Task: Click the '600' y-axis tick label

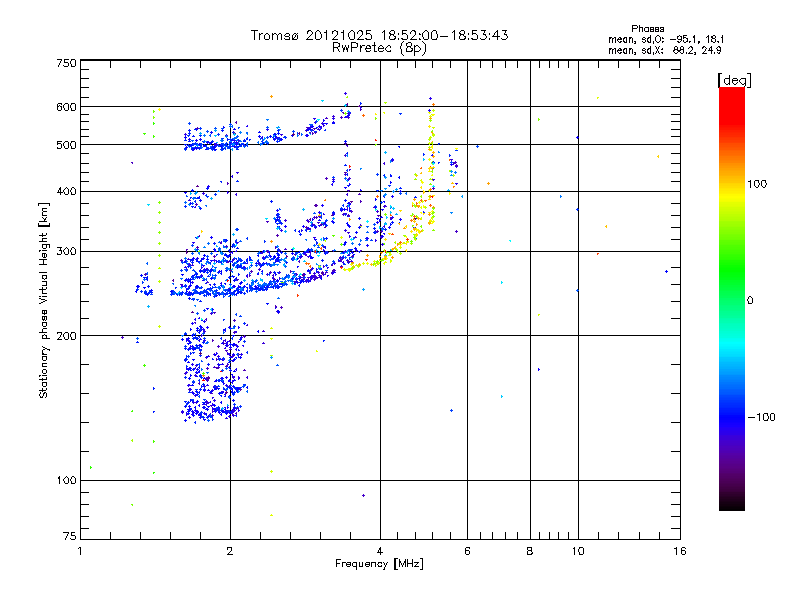Action: (x=66, y=107)
